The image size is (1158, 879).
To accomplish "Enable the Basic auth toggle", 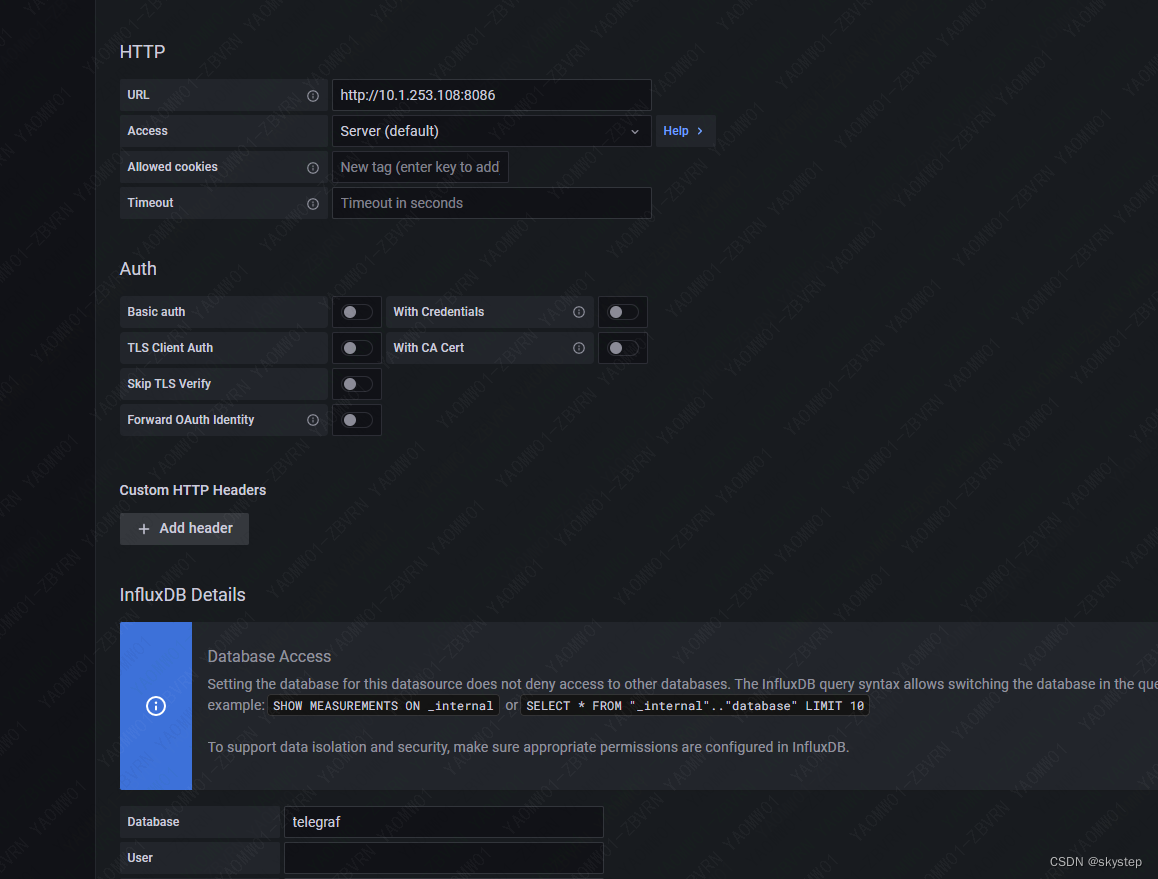I will point(357,312).
